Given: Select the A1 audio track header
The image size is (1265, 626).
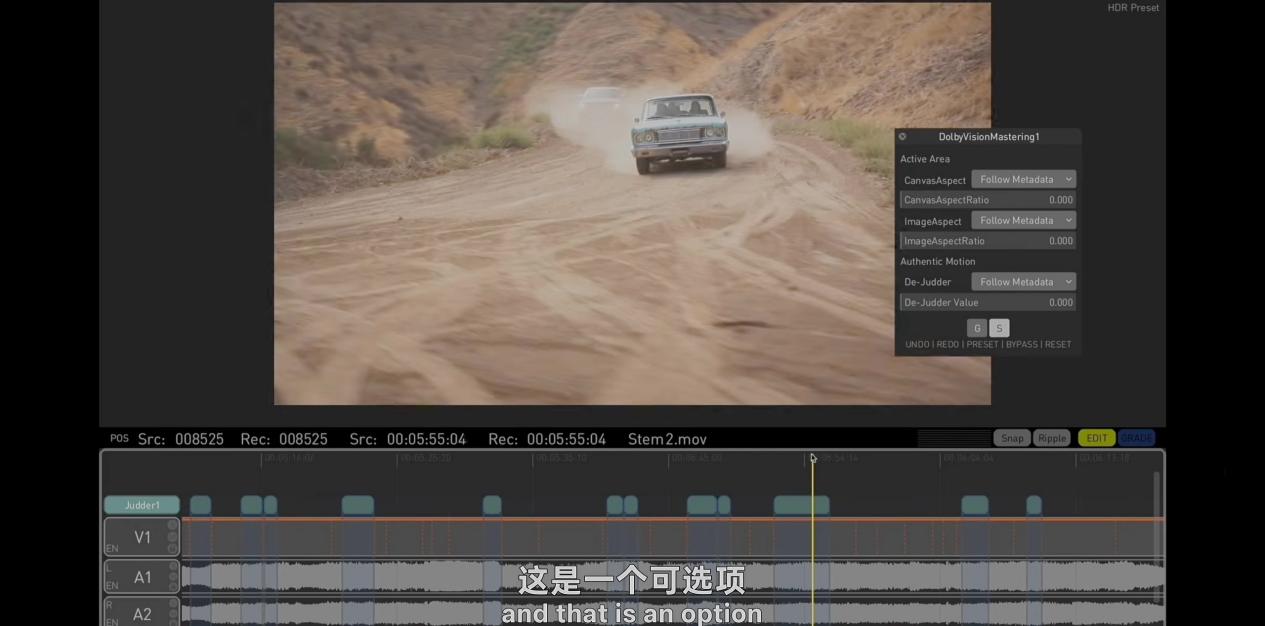Looking at the screenshot, I should pyautogui.click(x=142, y=577).
